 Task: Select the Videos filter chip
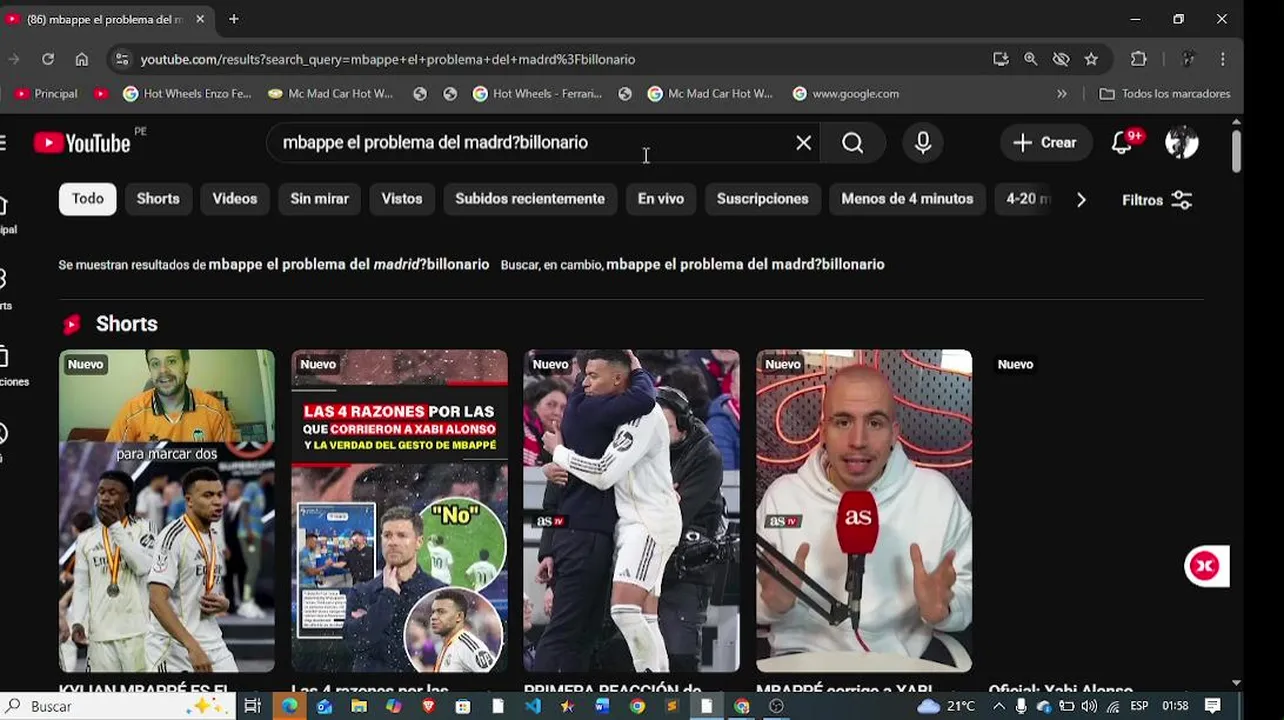coord(235,199)
